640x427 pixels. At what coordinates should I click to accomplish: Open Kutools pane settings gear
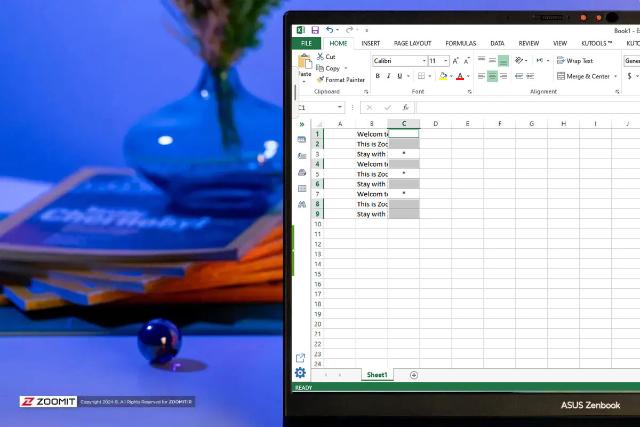[300, 373]
